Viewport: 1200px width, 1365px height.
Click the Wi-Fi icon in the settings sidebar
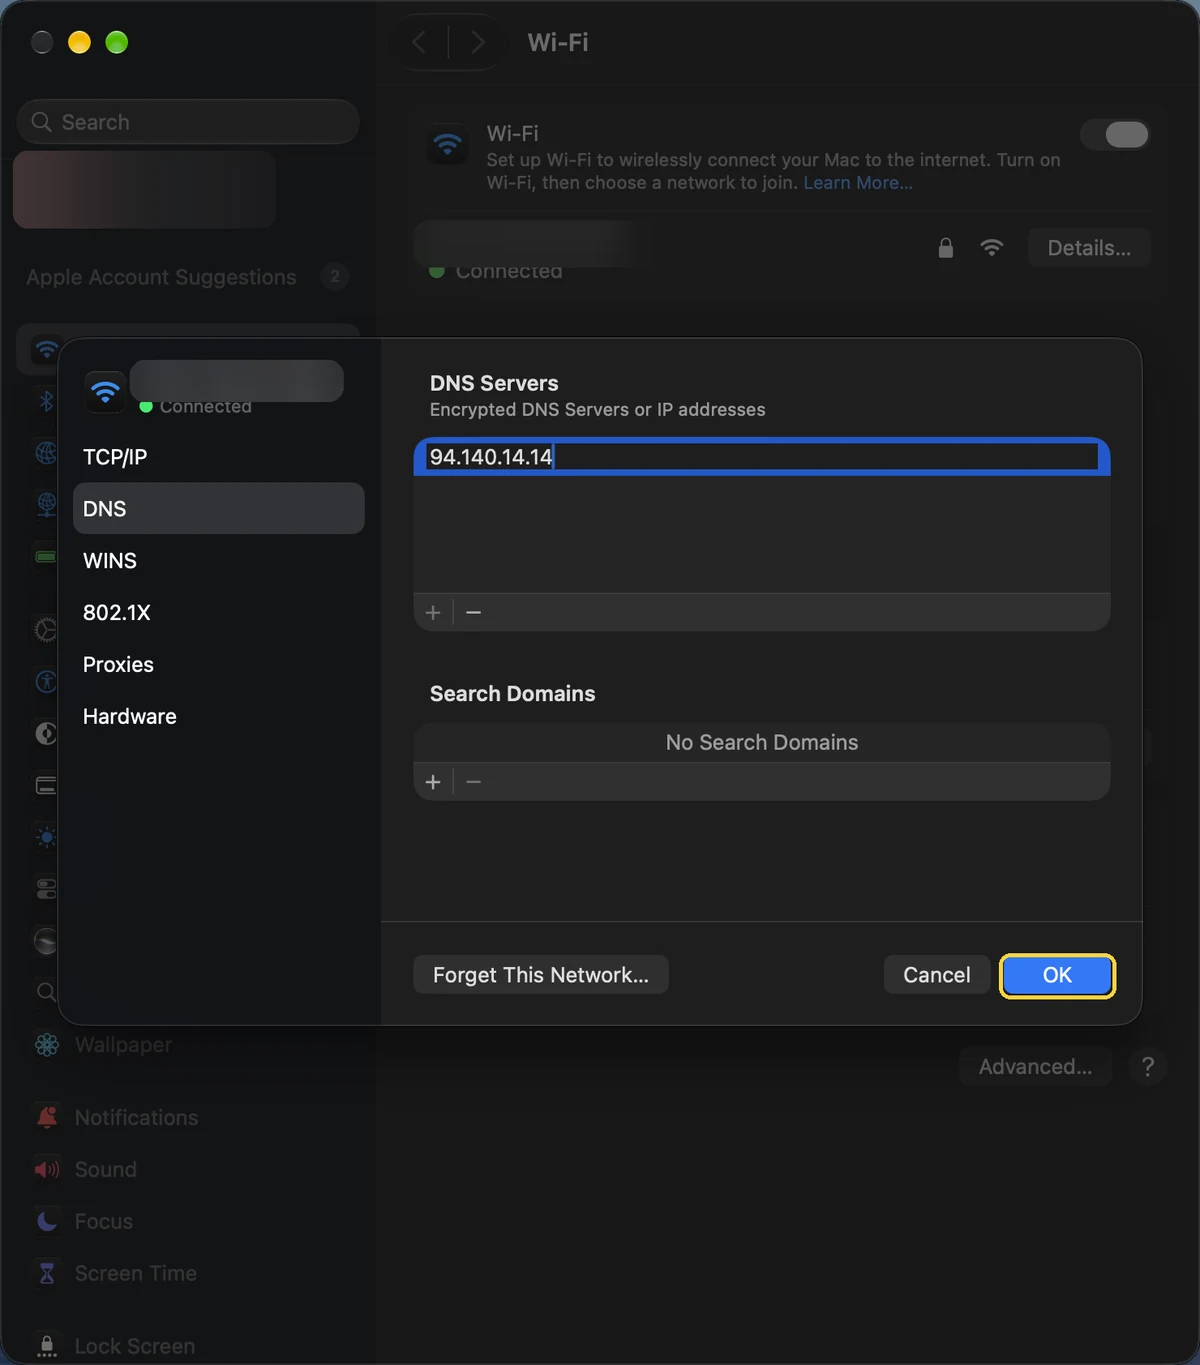(x=46, y=348)
